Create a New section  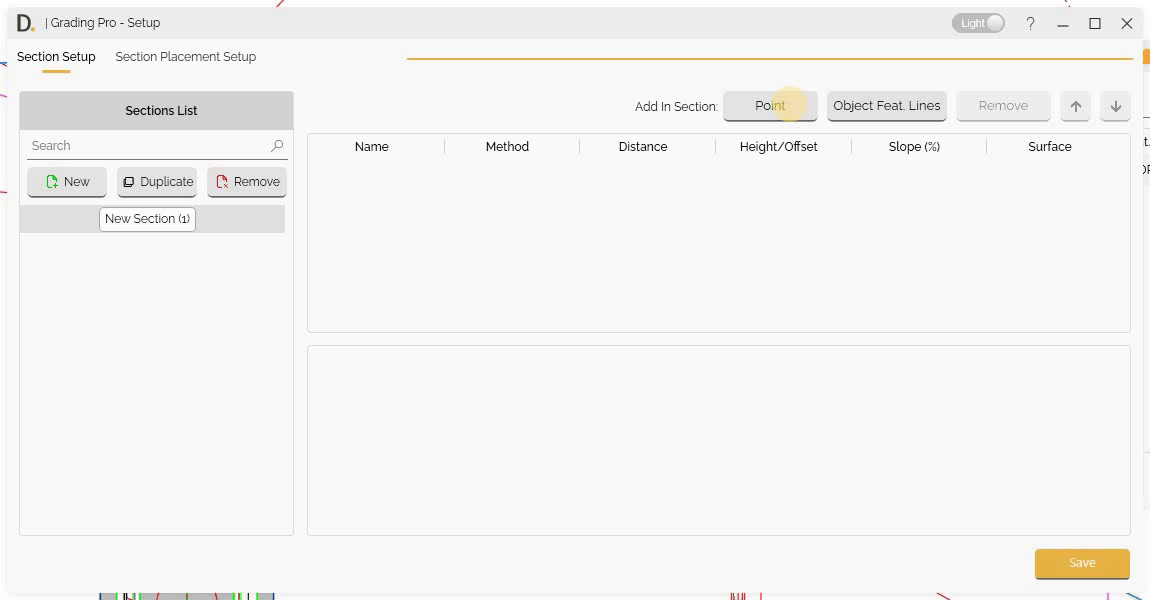(x=67, y=182)
